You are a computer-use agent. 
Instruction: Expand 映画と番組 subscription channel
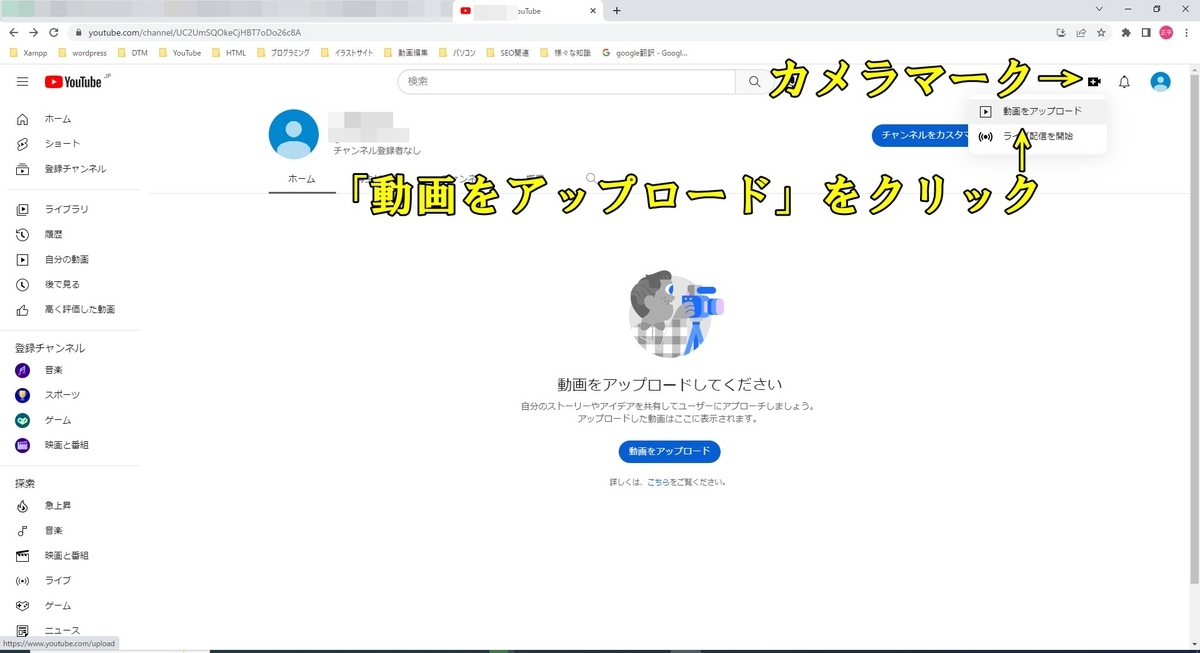pyautogui.click(x=65, y=445)
